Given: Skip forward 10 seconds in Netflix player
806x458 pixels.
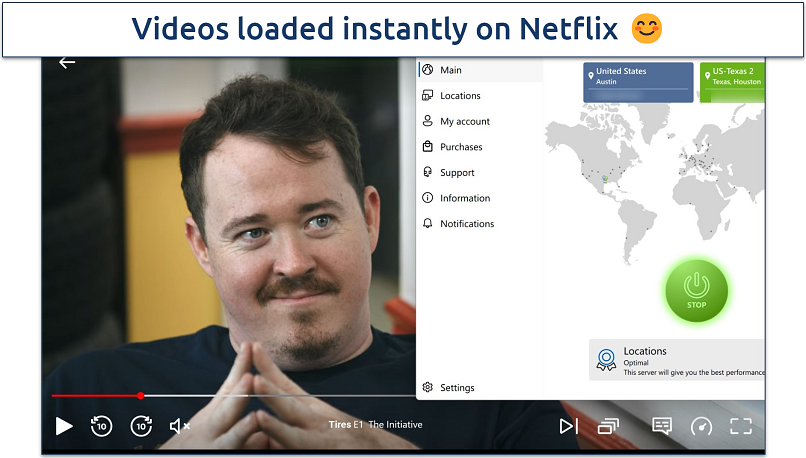Looking at the screenshot, I should point(141,426).
